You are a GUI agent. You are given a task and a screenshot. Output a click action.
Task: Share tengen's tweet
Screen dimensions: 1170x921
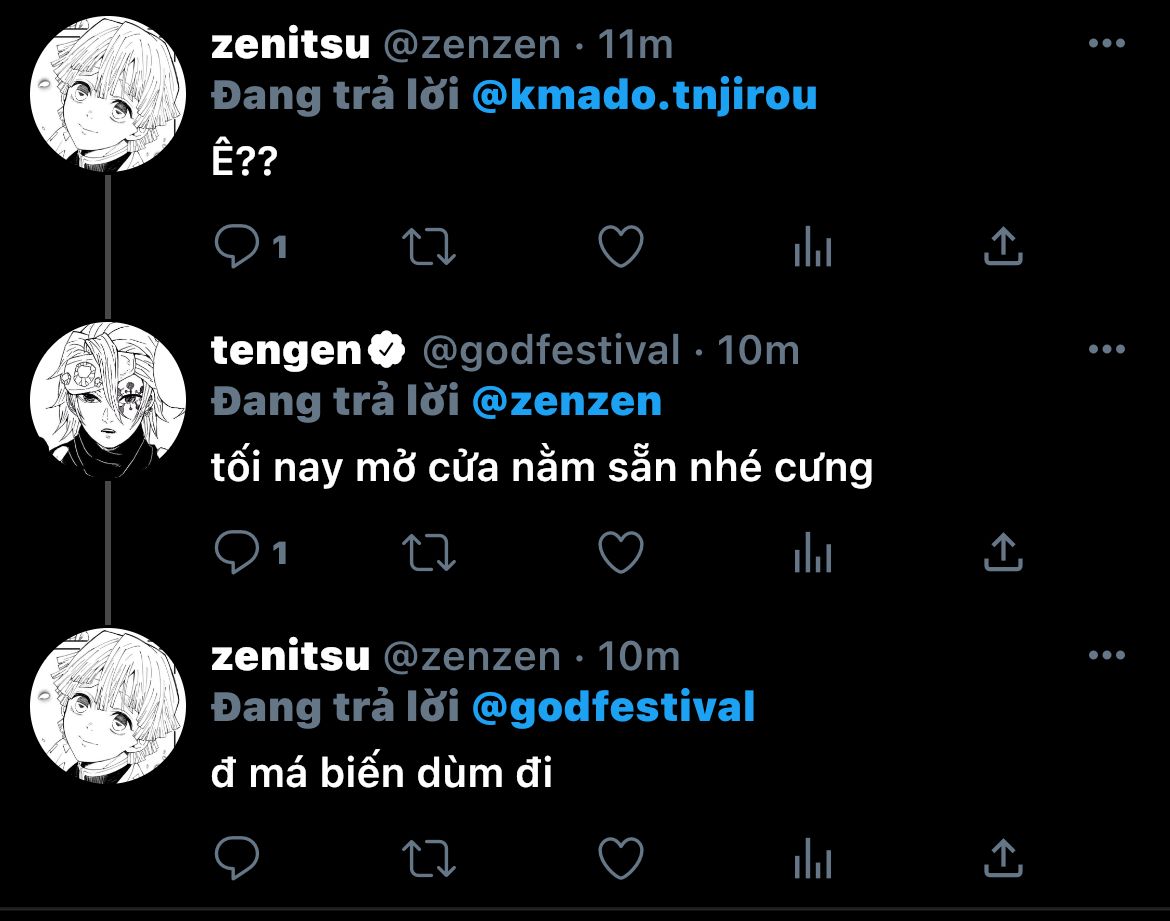coord(1003,552)
